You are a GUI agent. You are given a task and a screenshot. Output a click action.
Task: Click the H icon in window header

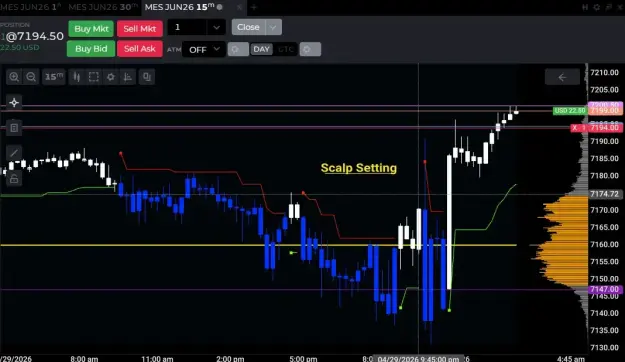click(585, 7)
